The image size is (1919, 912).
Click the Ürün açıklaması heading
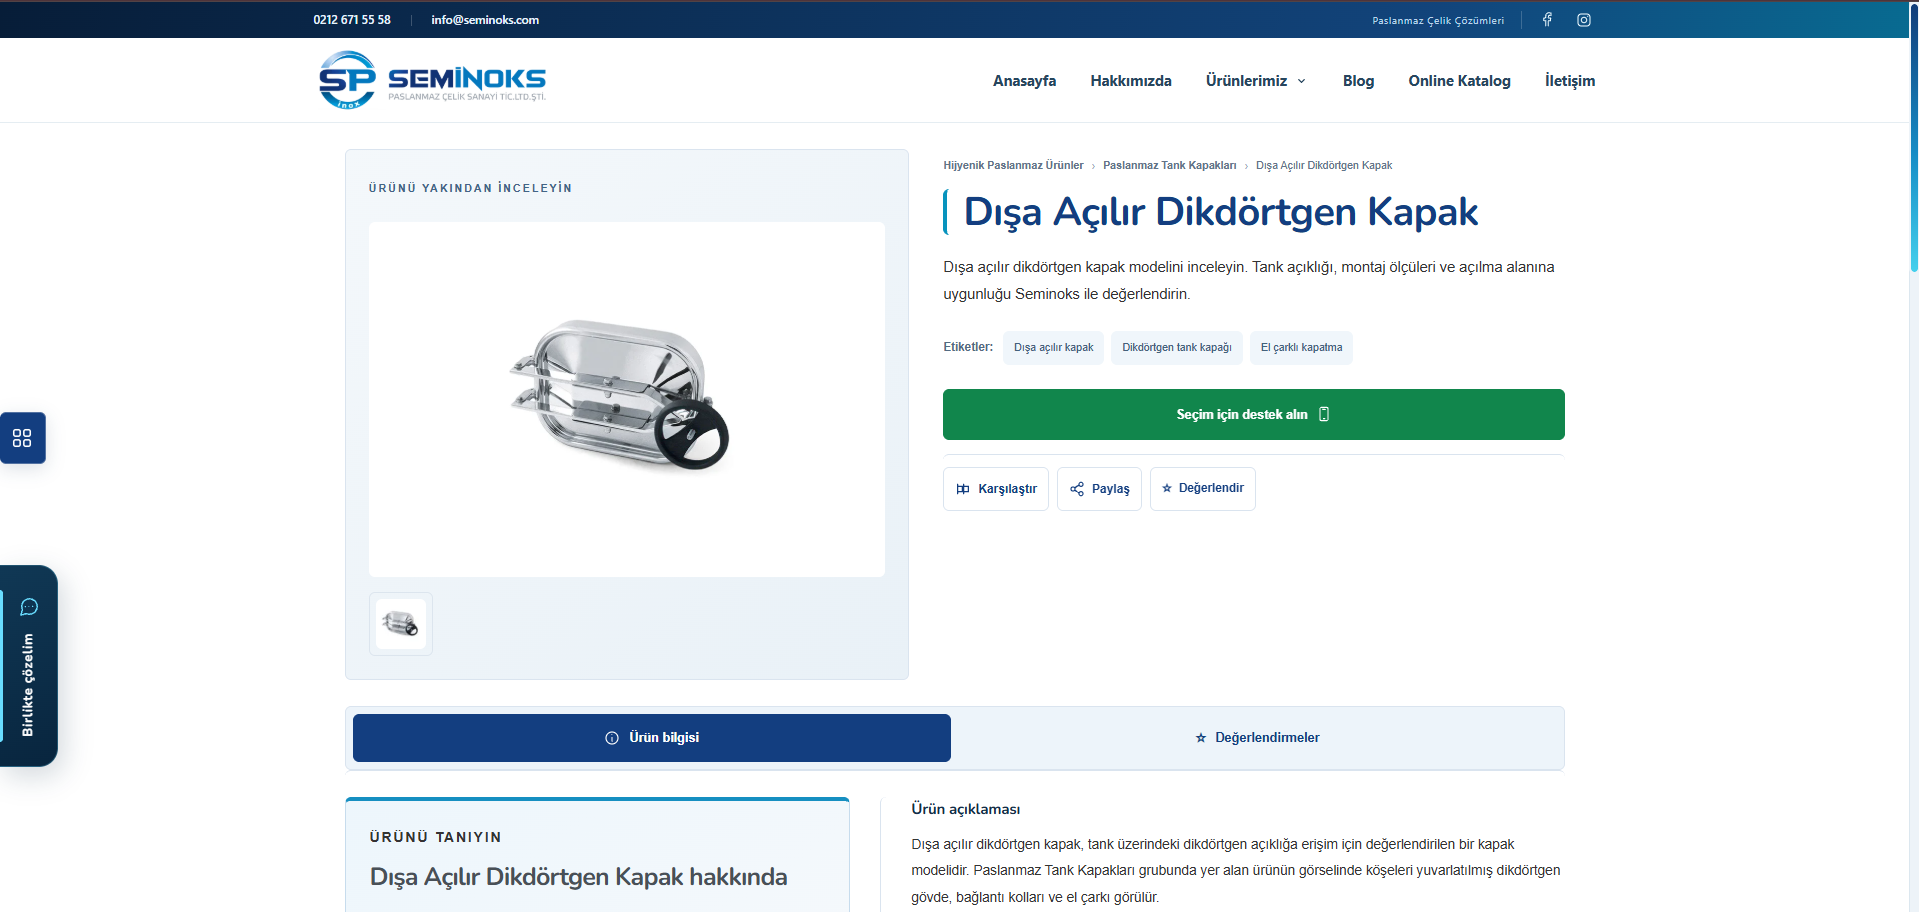pos(966,809)
